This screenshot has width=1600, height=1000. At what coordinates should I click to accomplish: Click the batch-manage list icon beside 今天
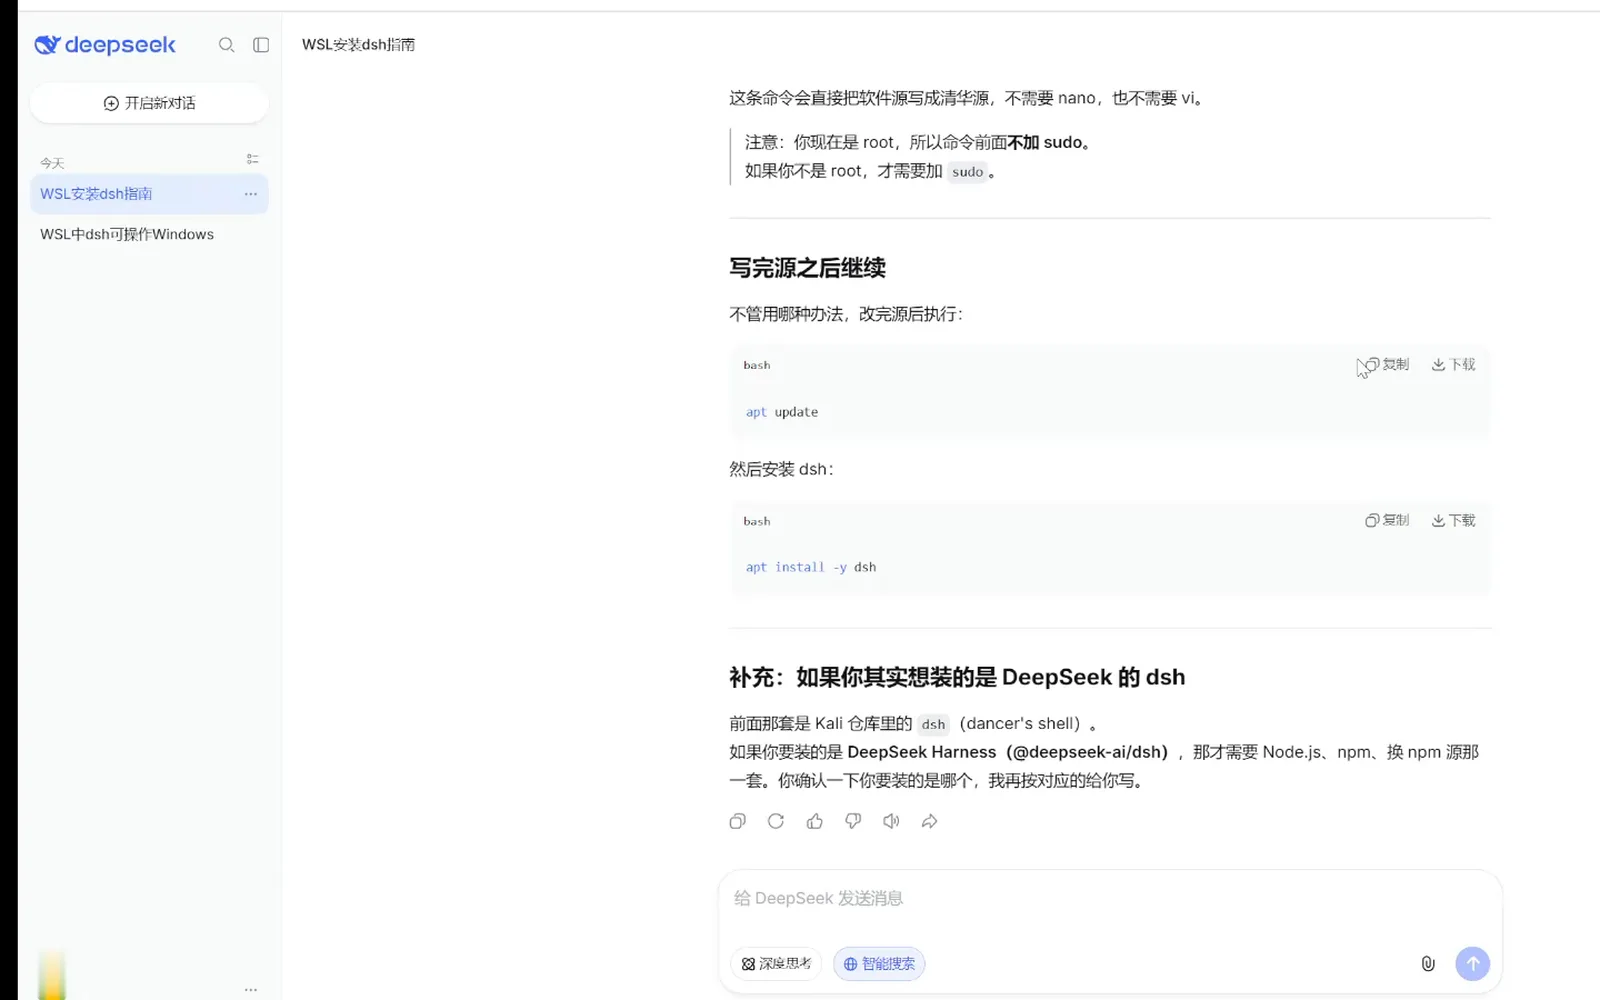click(252, 159)
